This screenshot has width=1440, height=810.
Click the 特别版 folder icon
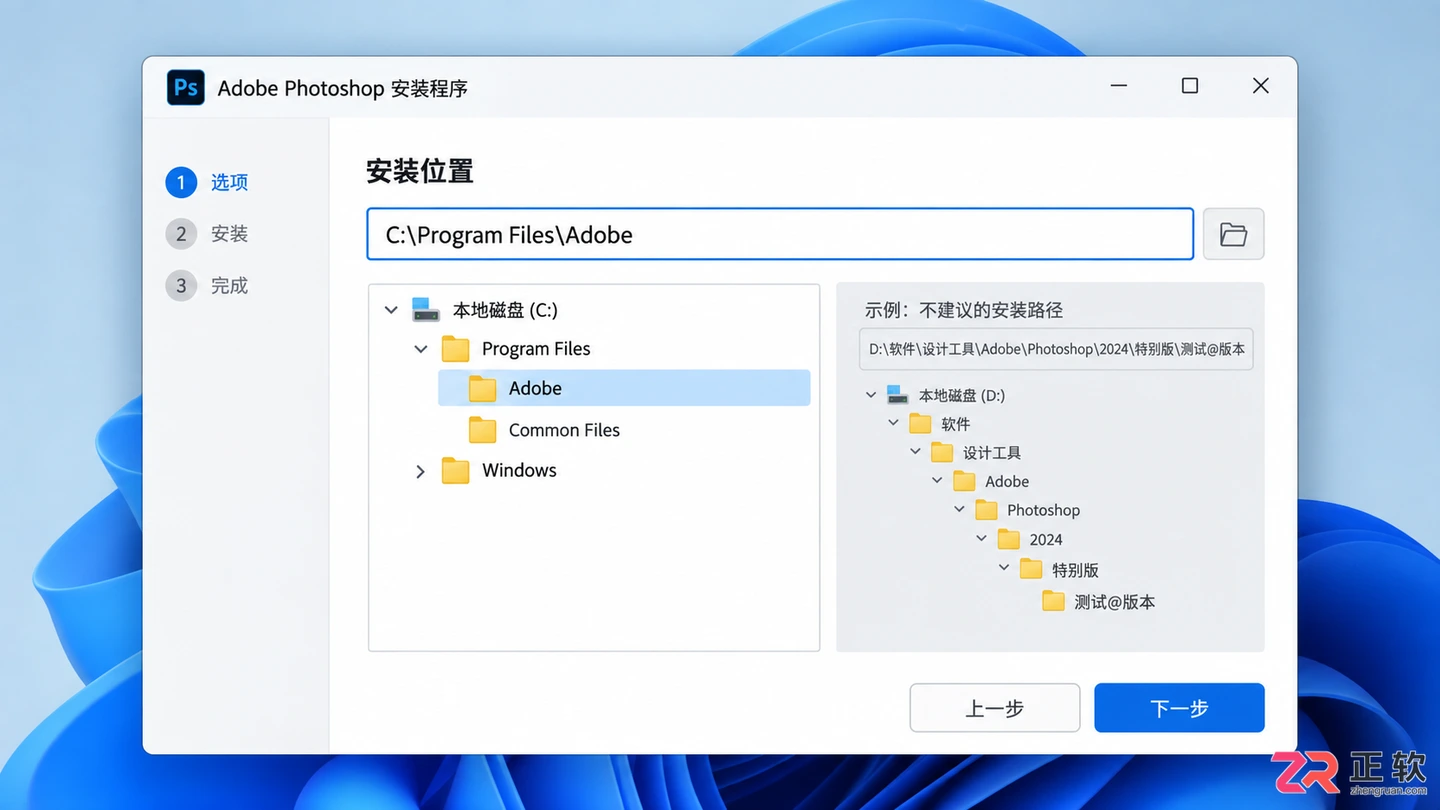[1031, 570]
